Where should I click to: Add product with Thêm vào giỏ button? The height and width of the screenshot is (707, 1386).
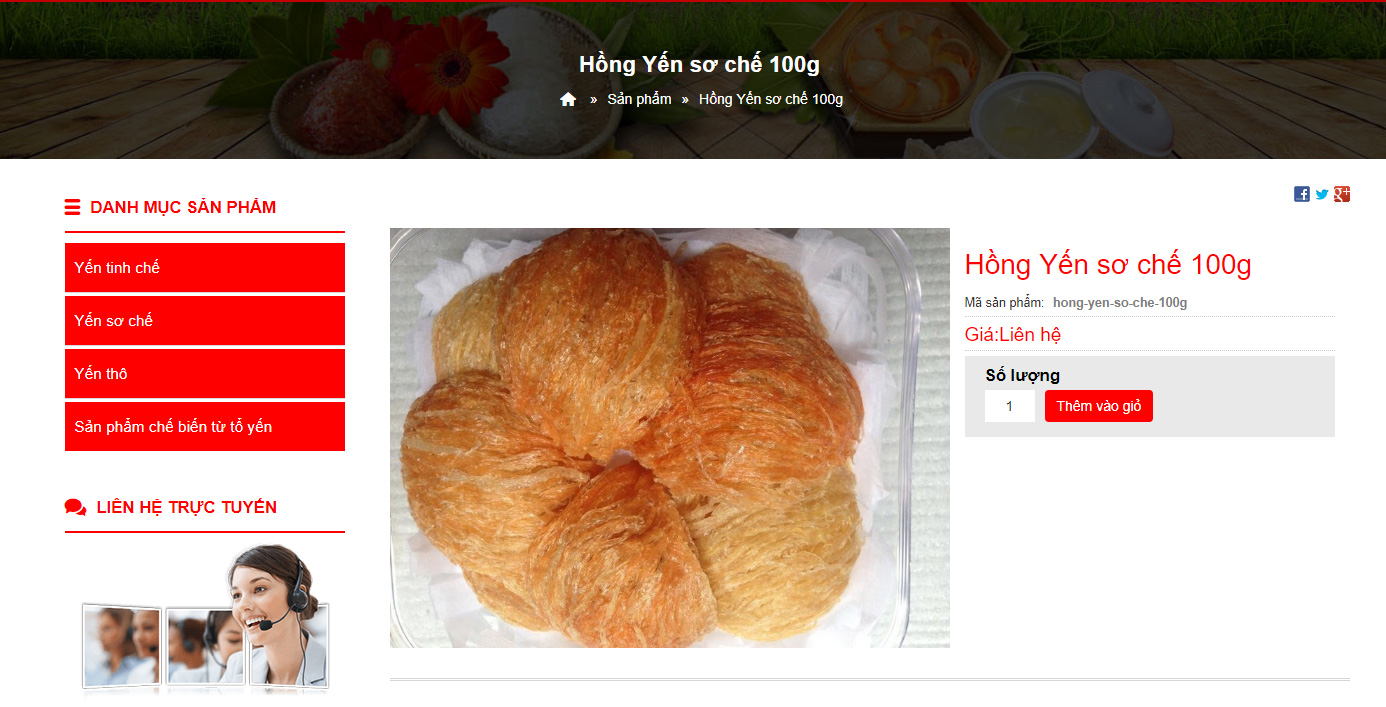pos(1099,406)
